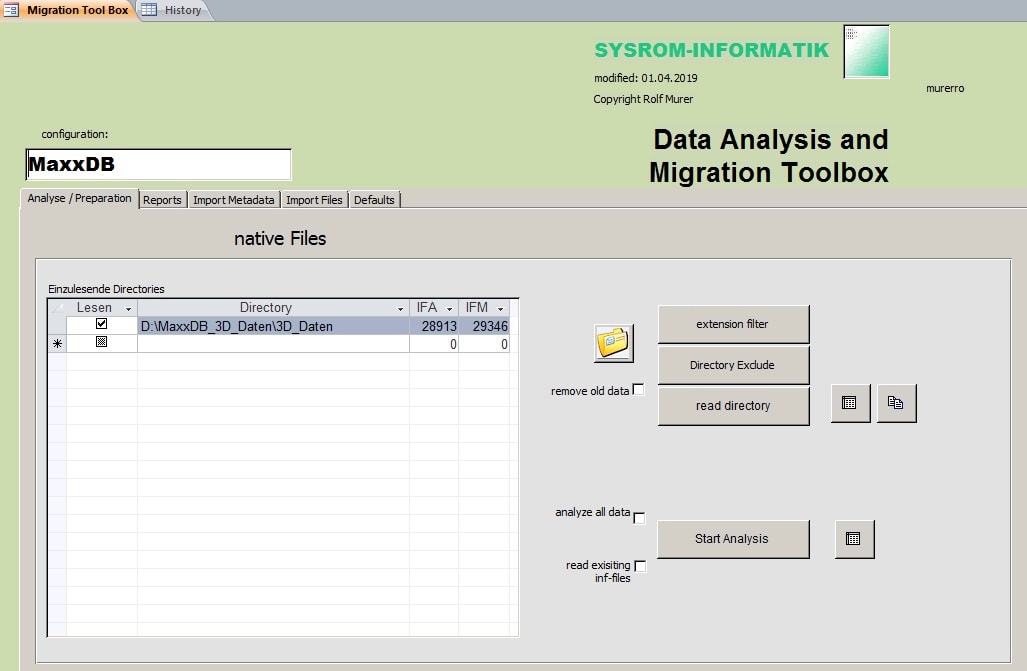This screenshot has height=671, width=1027.
Task: Check the read existing inf-files option
Action: (640, 567)
